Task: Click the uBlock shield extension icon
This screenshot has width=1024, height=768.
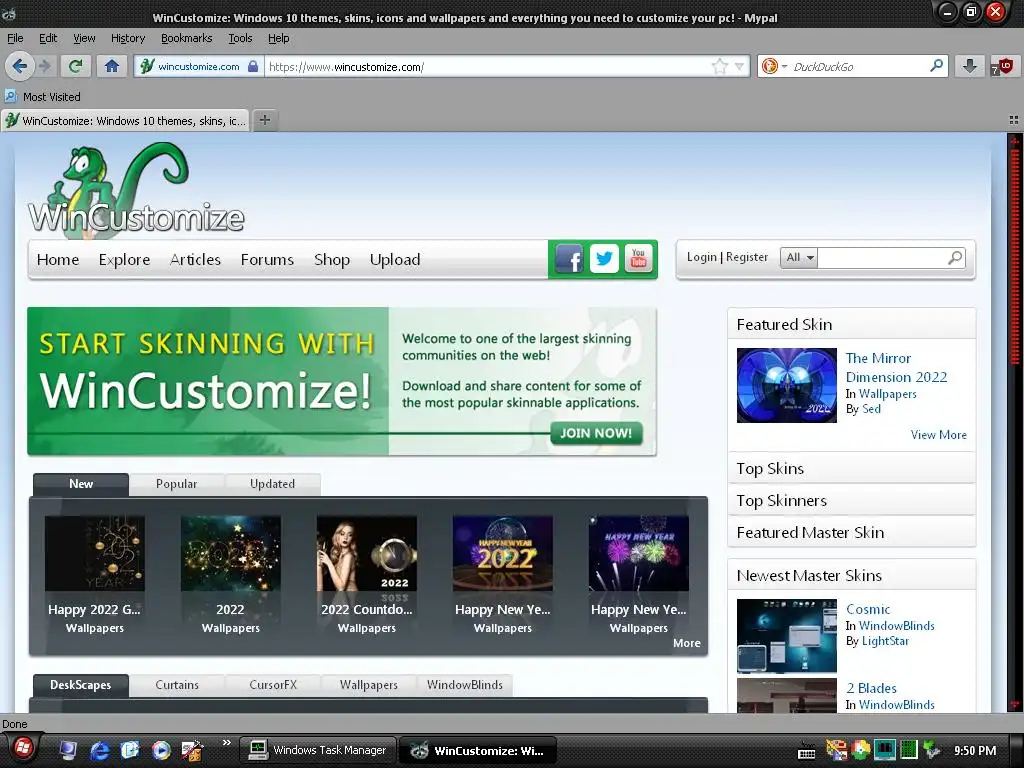Action: pyautogui.click(x=1003, y=66)
